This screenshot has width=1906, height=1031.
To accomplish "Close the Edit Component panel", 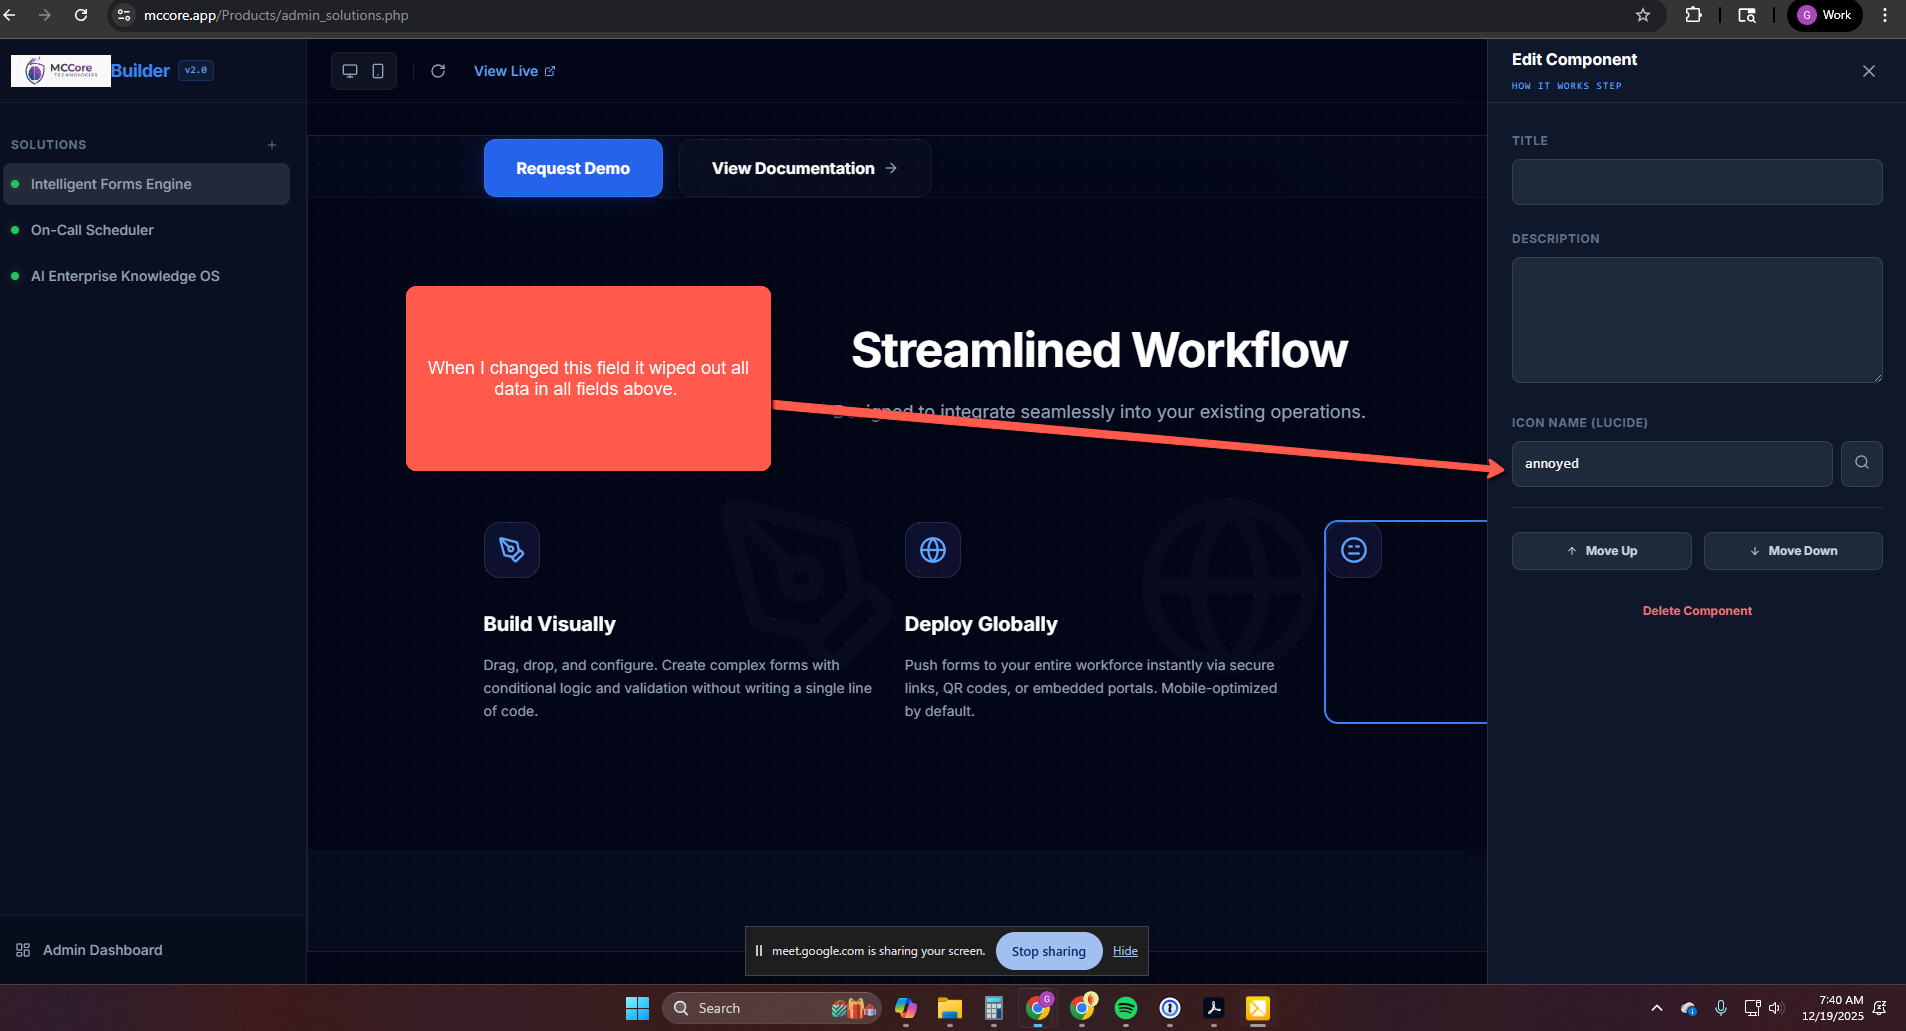I will [x=1868, y=71].
